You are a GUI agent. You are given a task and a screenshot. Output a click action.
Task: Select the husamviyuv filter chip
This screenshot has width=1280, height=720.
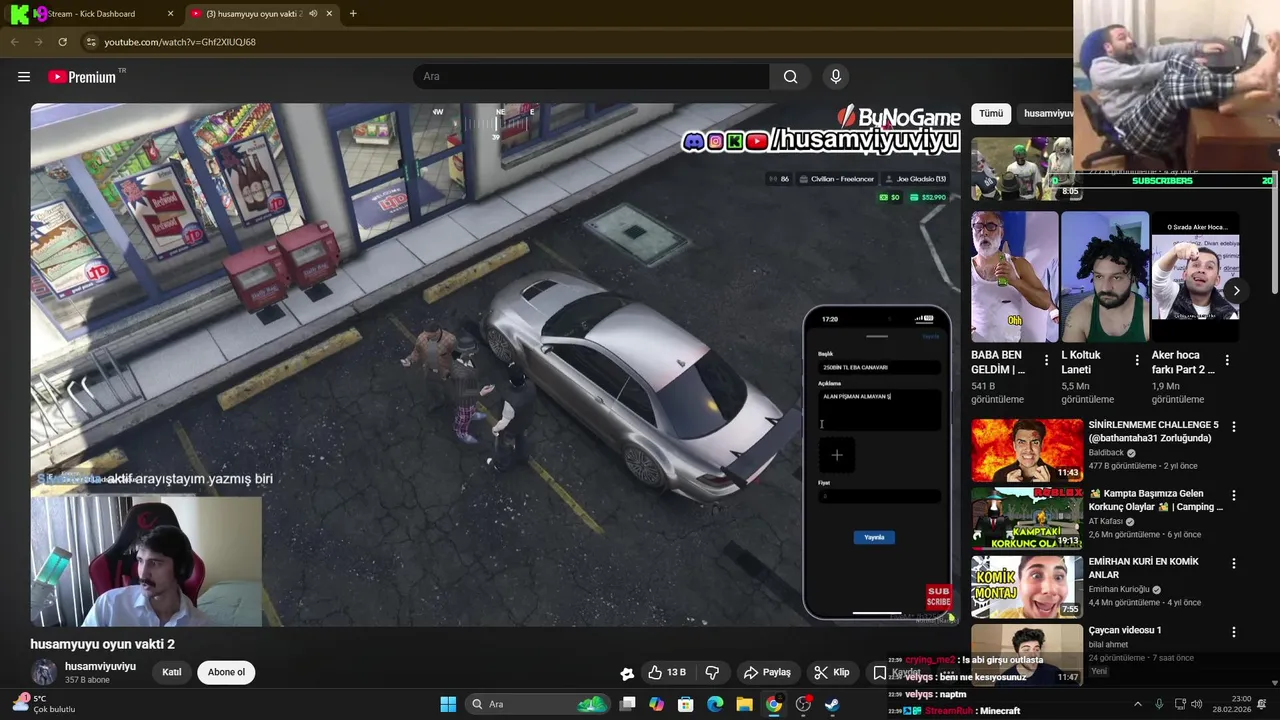[x=1047, y=114]
